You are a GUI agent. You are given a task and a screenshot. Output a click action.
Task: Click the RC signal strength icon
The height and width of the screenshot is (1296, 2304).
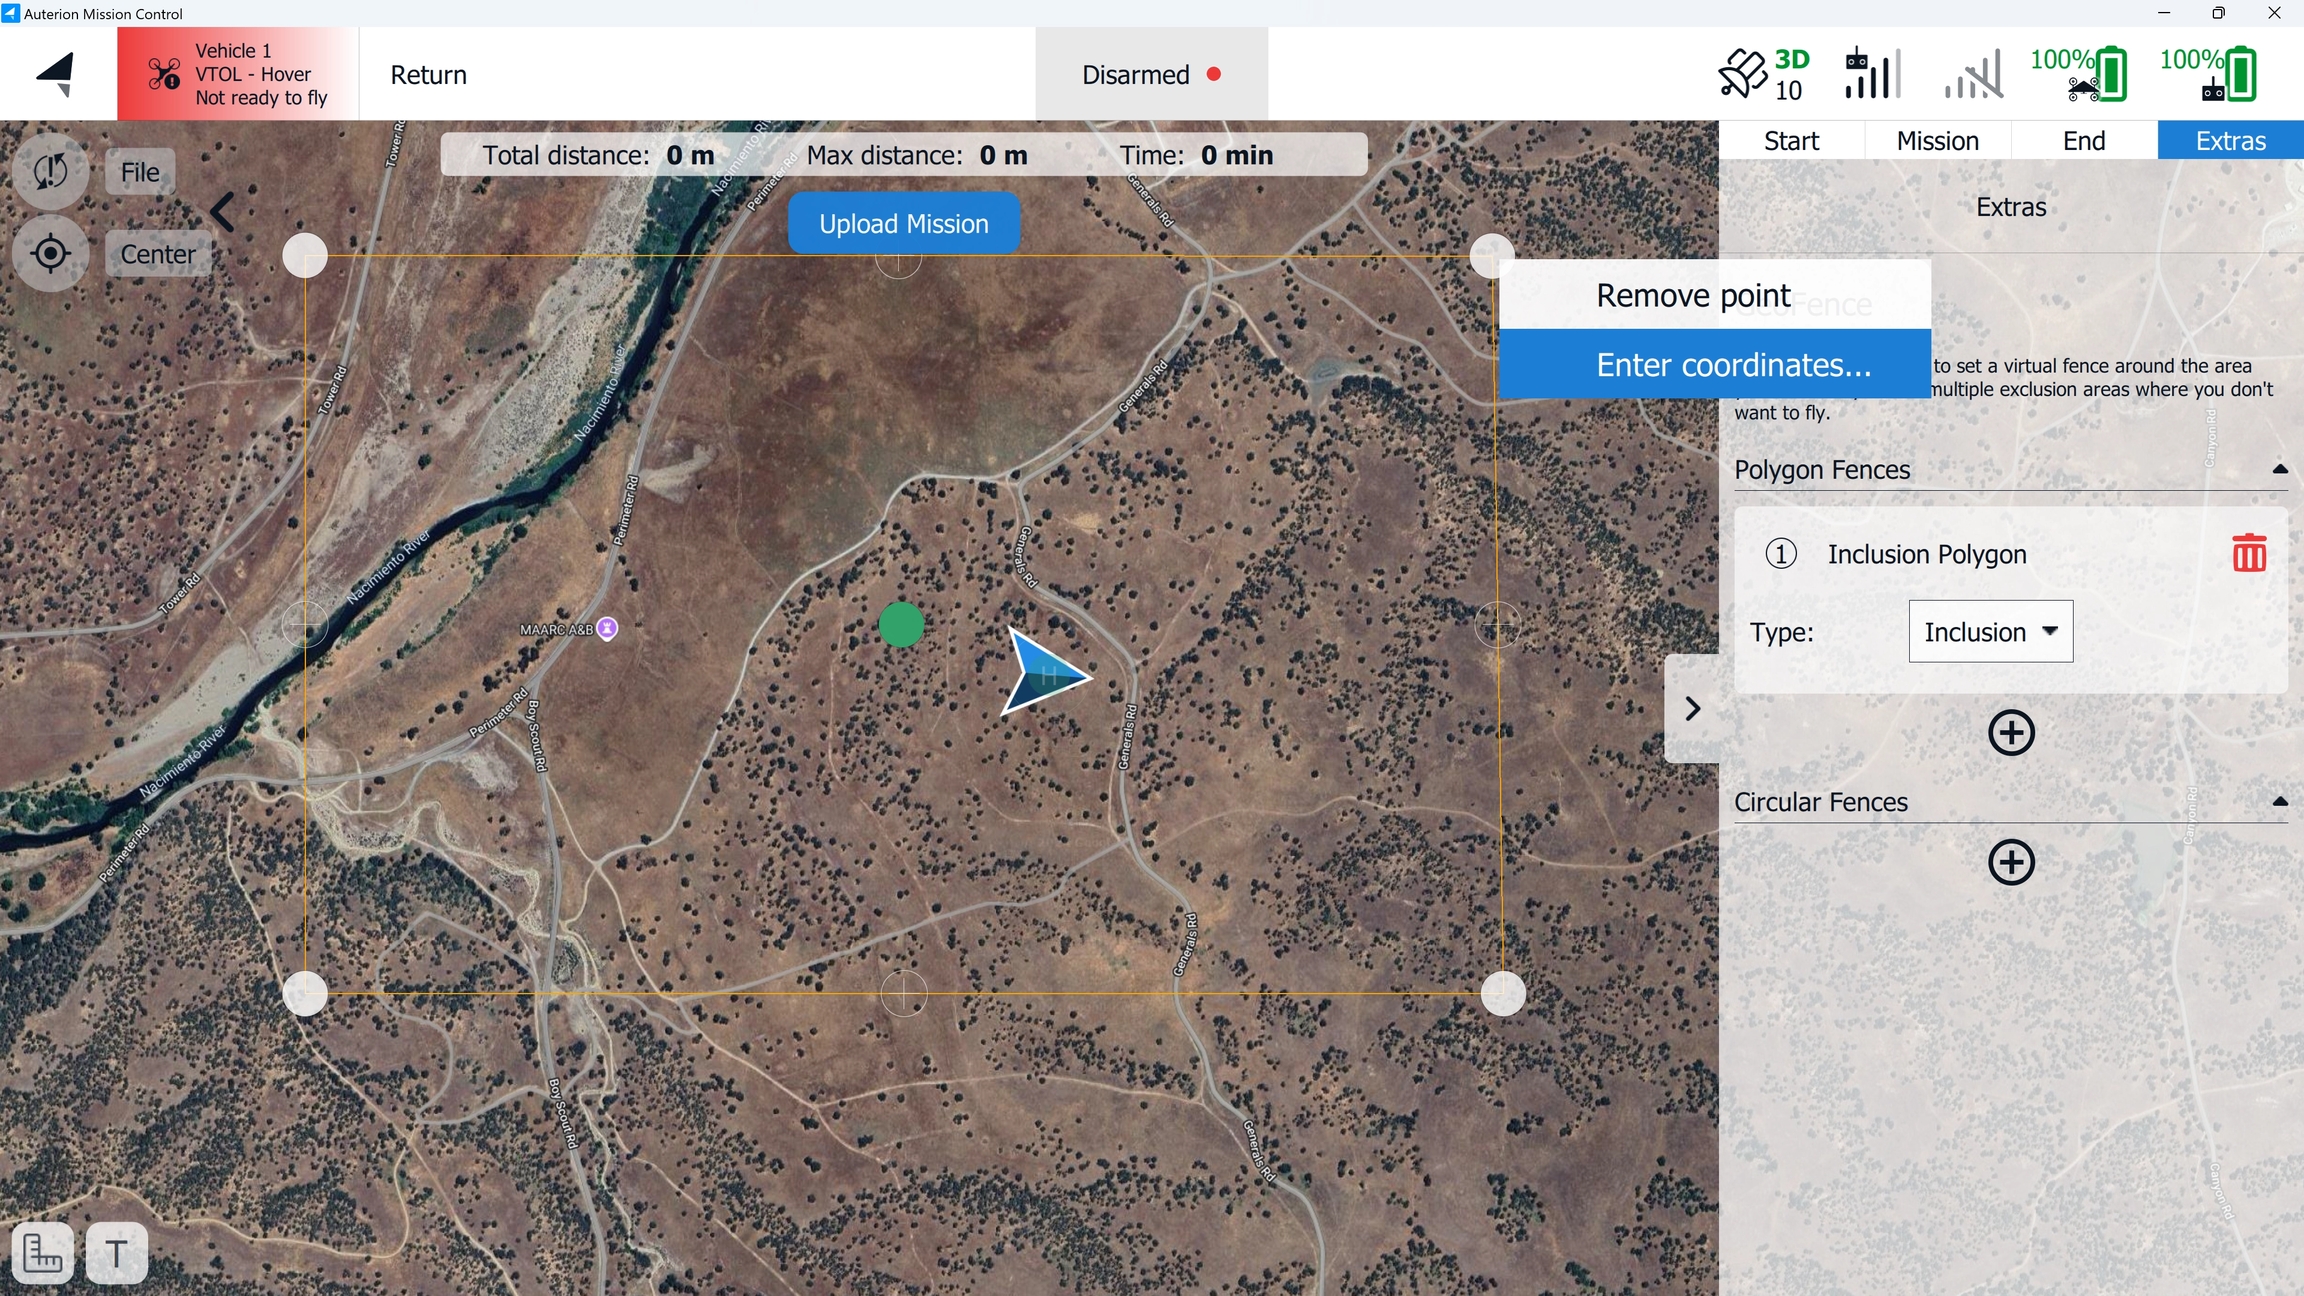click(1872, 74)
